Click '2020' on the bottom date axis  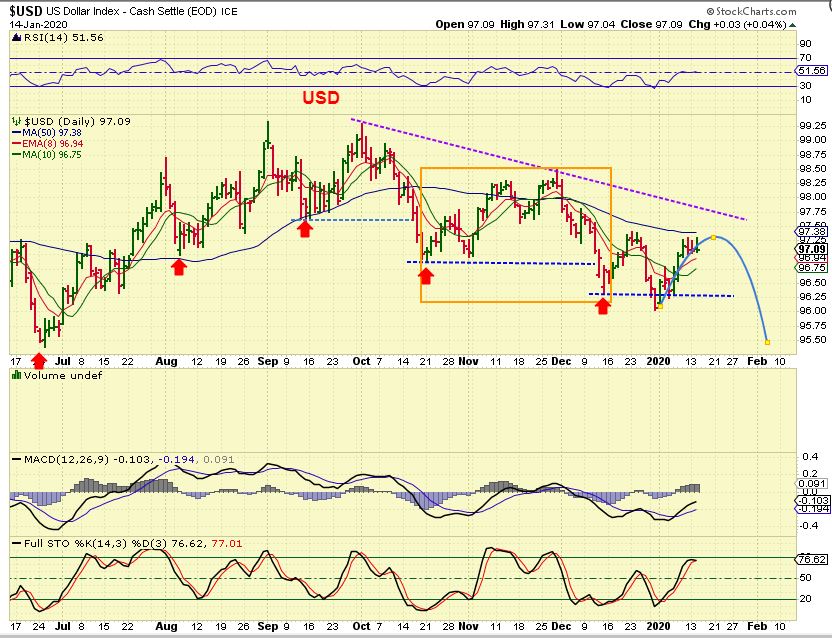pos(658,626)
